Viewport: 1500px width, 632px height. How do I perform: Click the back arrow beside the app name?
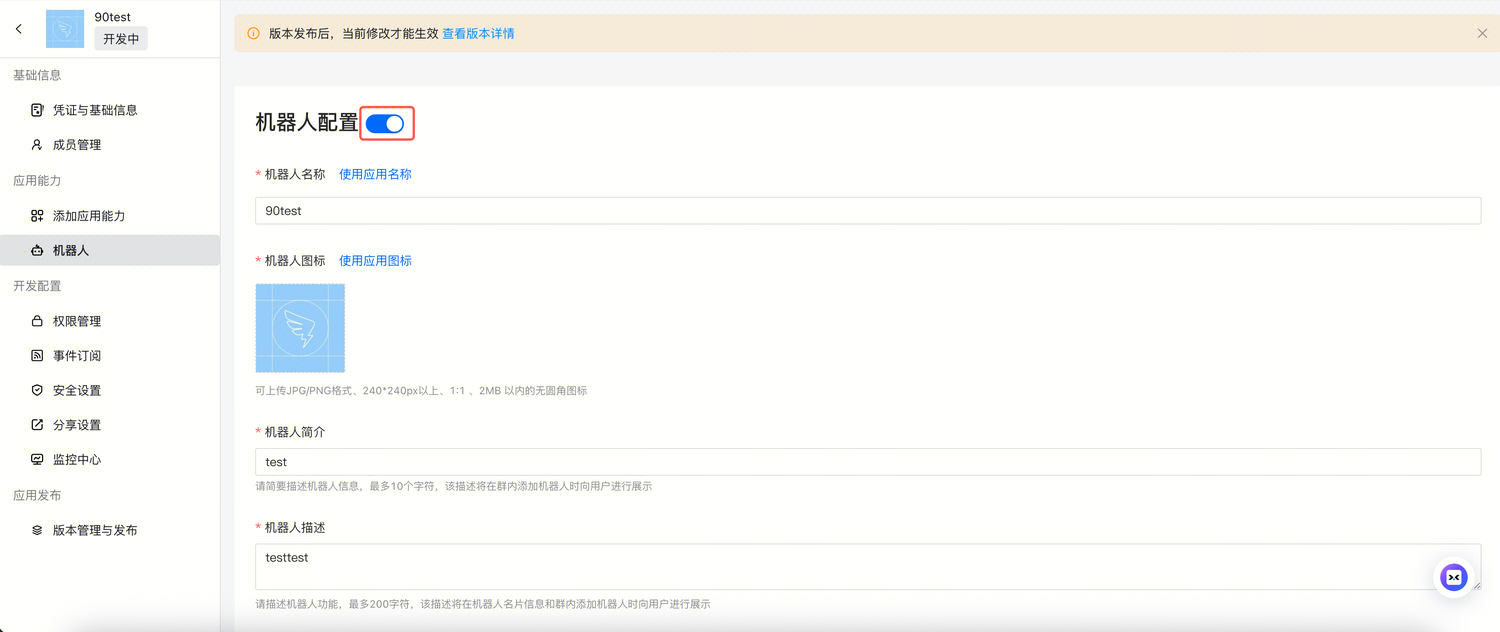(18, 29)
